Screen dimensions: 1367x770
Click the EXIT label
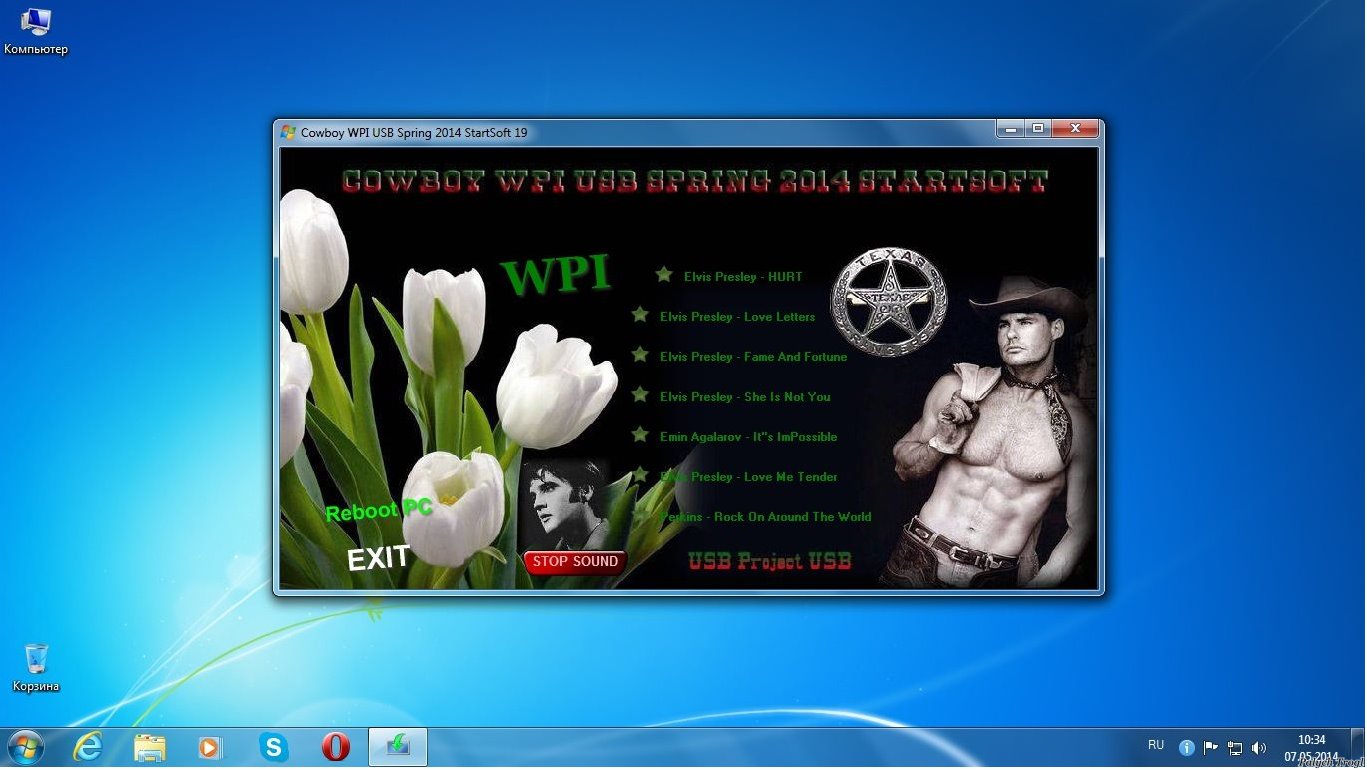[x=378, y=558]
